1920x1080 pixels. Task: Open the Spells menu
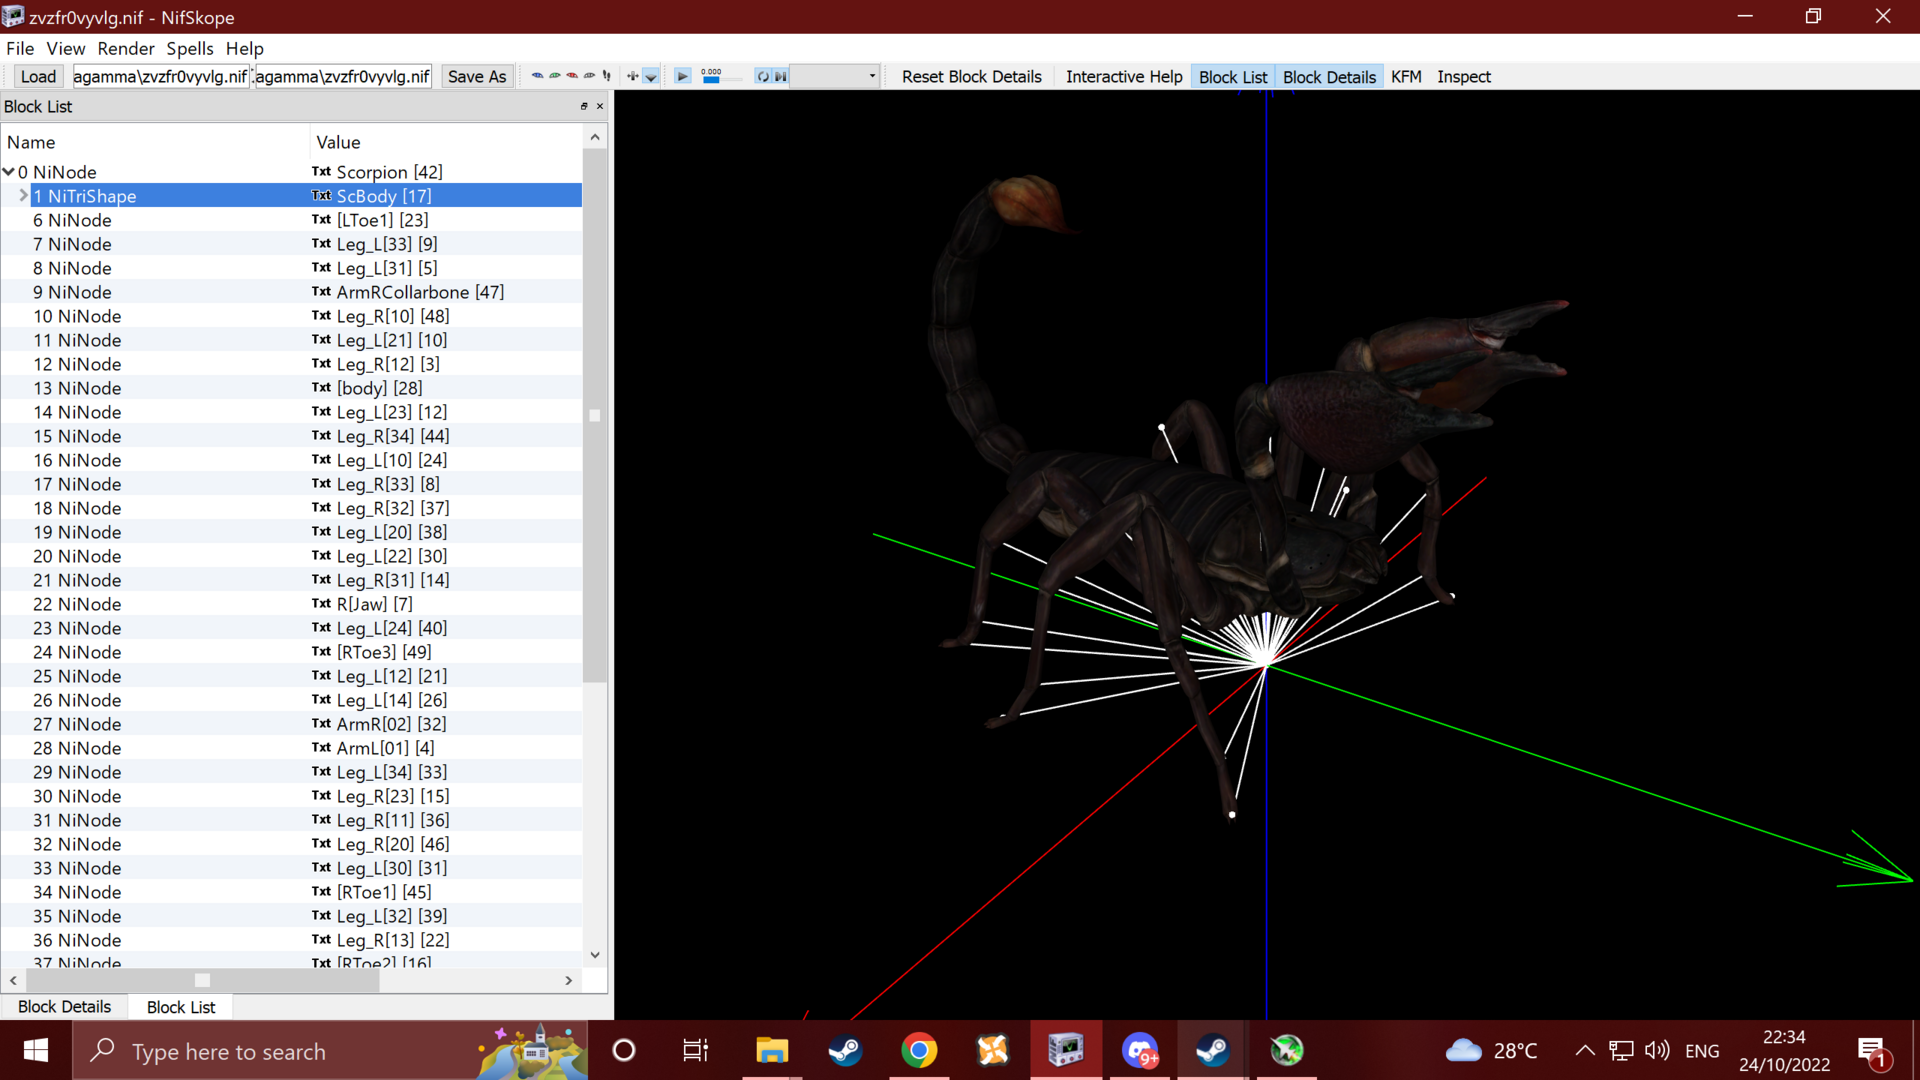click(x=190, y=48)
